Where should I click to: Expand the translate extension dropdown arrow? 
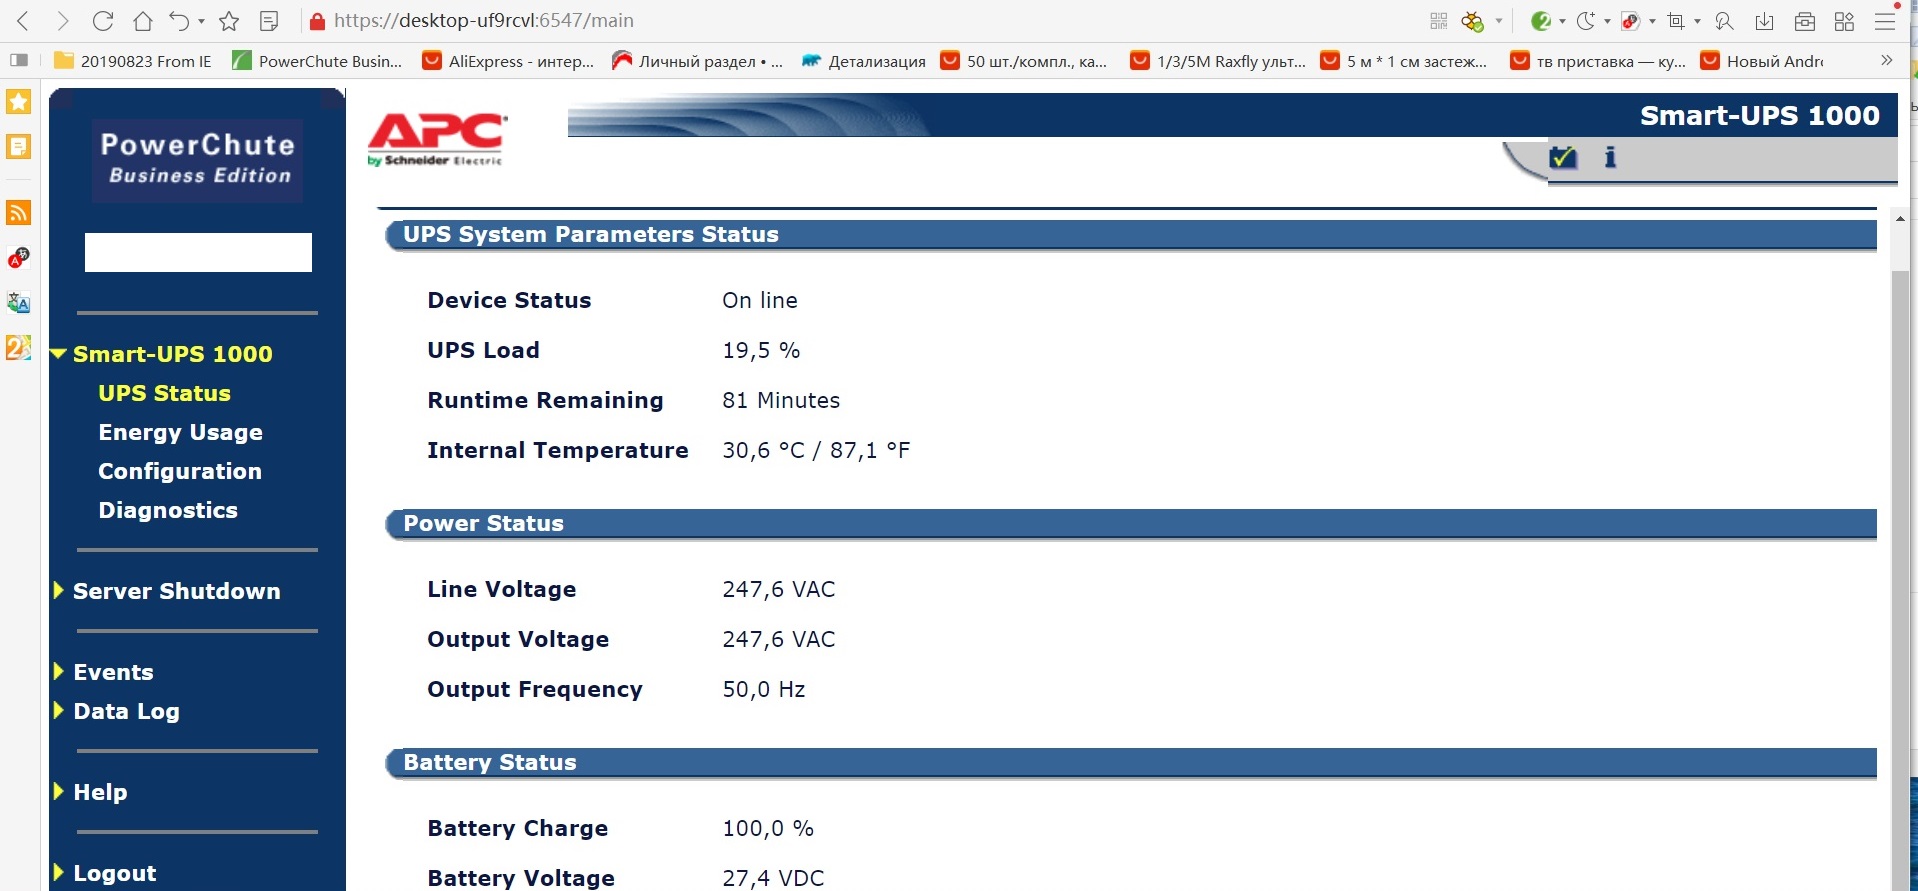[x=1652, y=21]
